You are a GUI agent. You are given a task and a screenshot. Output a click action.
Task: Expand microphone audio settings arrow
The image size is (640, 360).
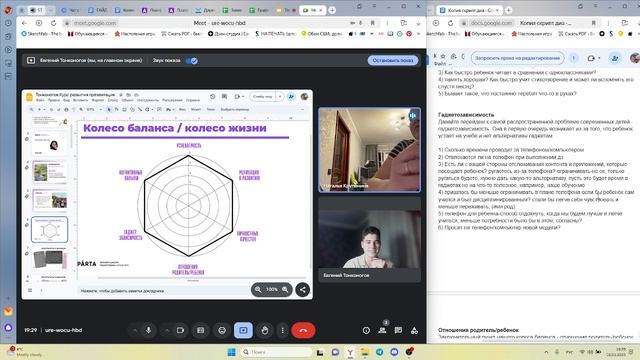pyautogui.click(x=135, y=330)
